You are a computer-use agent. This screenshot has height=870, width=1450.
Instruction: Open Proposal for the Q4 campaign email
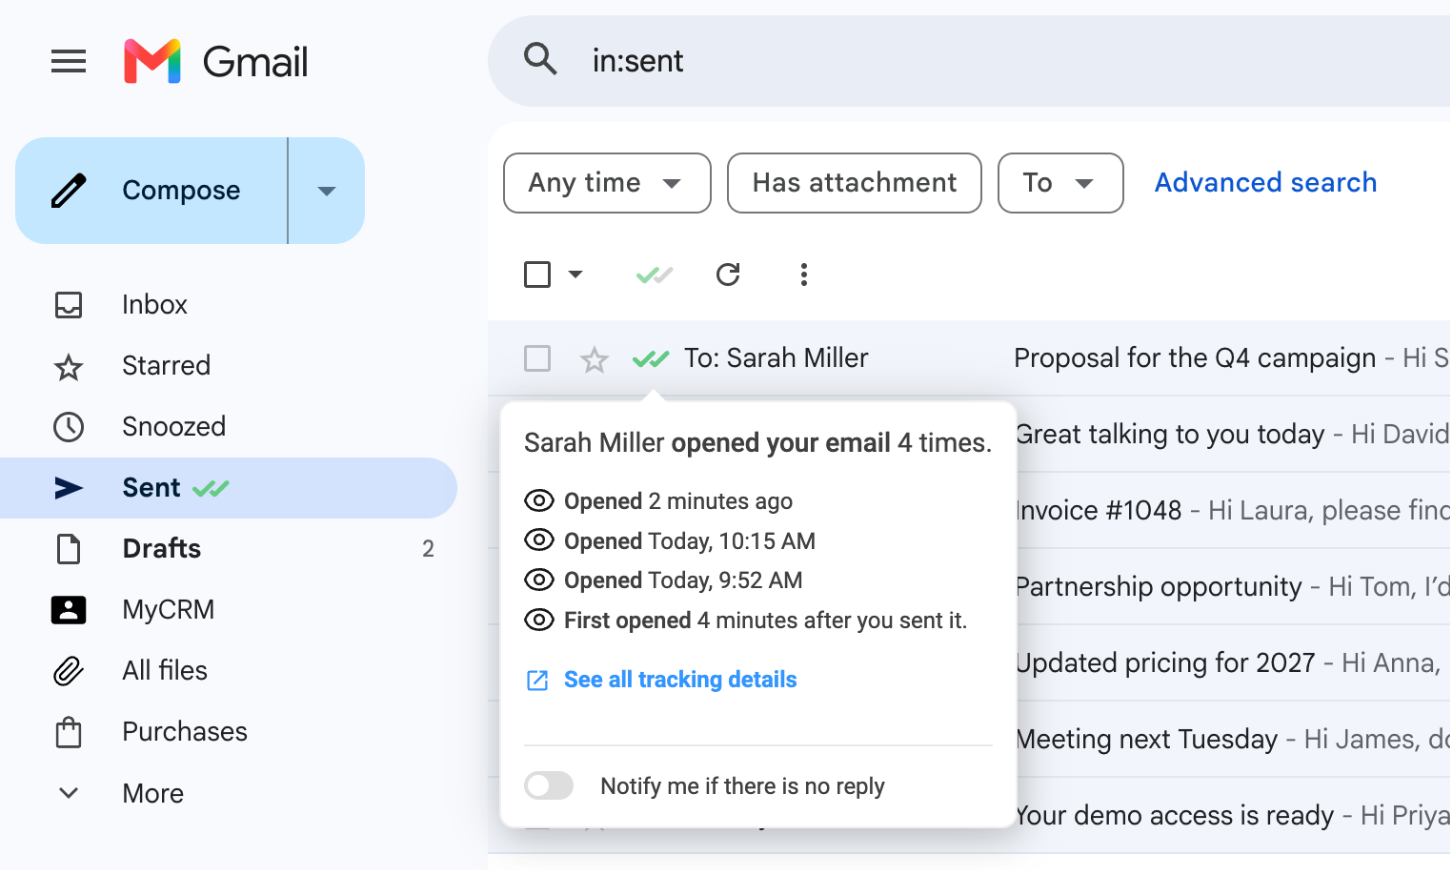coord(1195,358)
